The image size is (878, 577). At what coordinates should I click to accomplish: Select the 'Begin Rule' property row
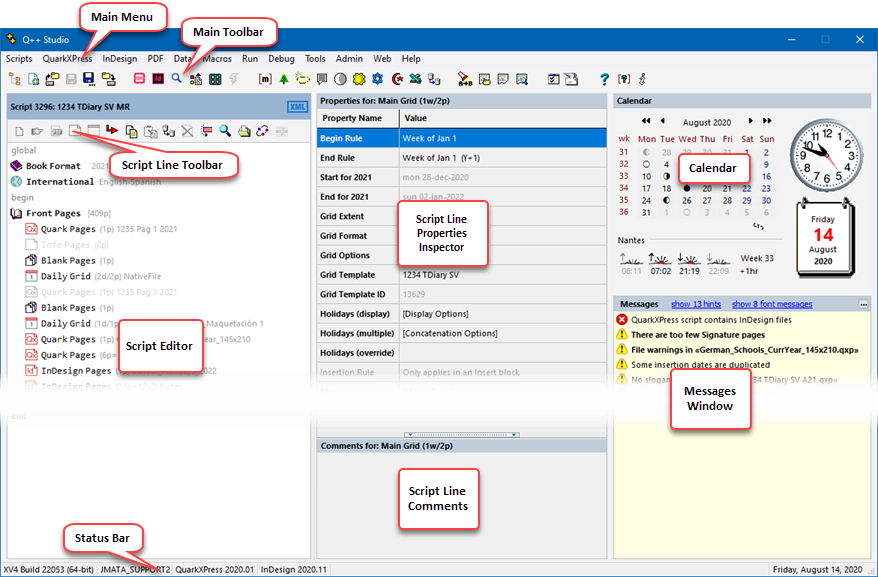click(x=461, y=138)
